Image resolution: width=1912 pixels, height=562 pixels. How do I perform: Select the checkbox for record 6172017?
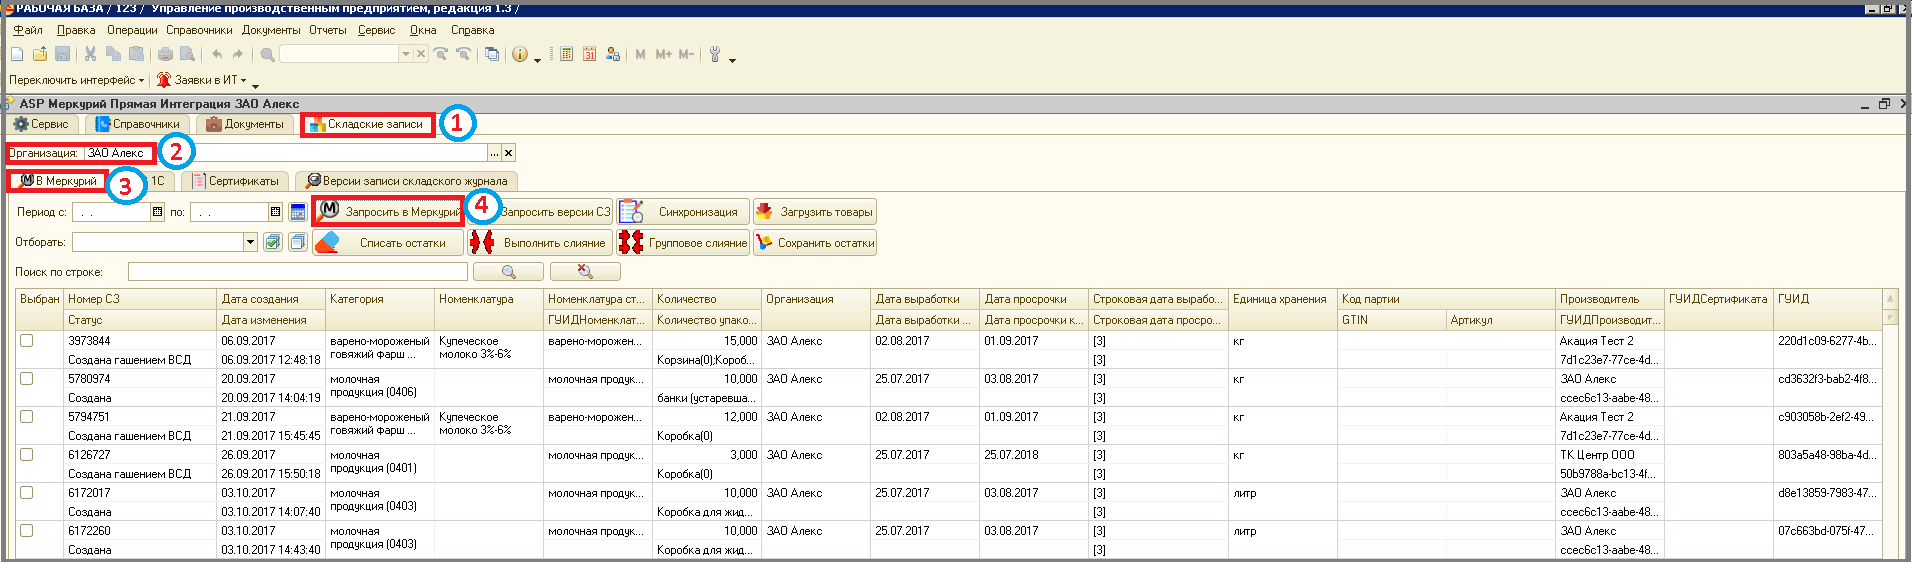tap(27, 493)
